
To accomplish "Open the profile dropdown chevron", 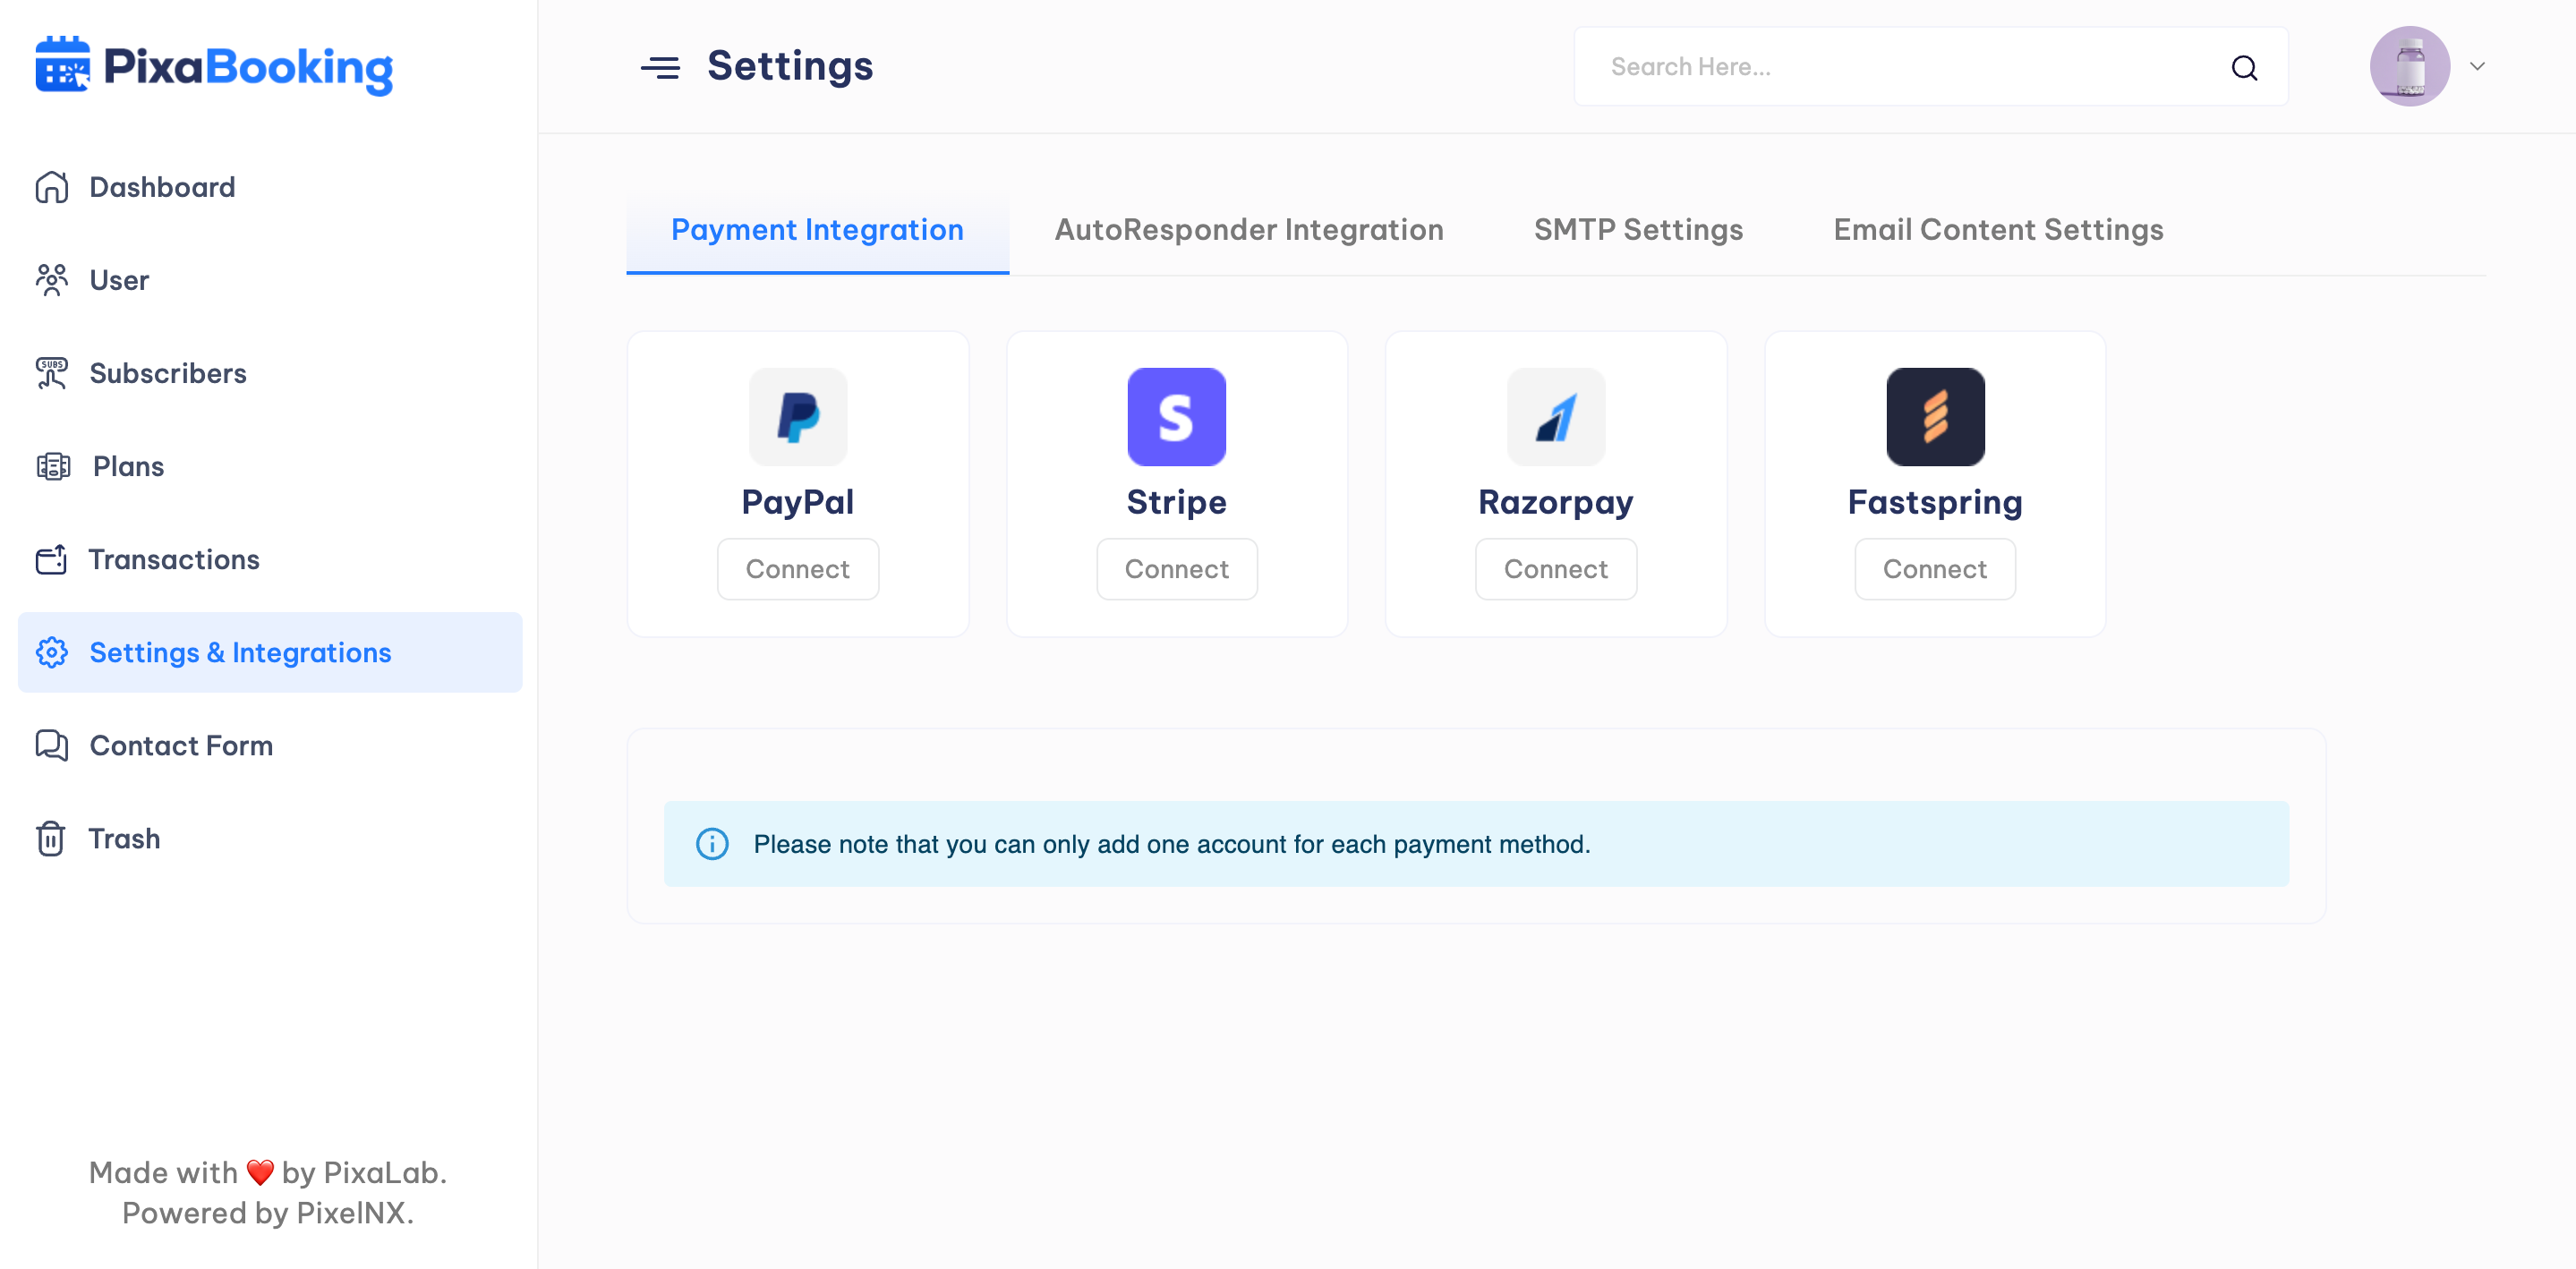I will [2477, 66].
